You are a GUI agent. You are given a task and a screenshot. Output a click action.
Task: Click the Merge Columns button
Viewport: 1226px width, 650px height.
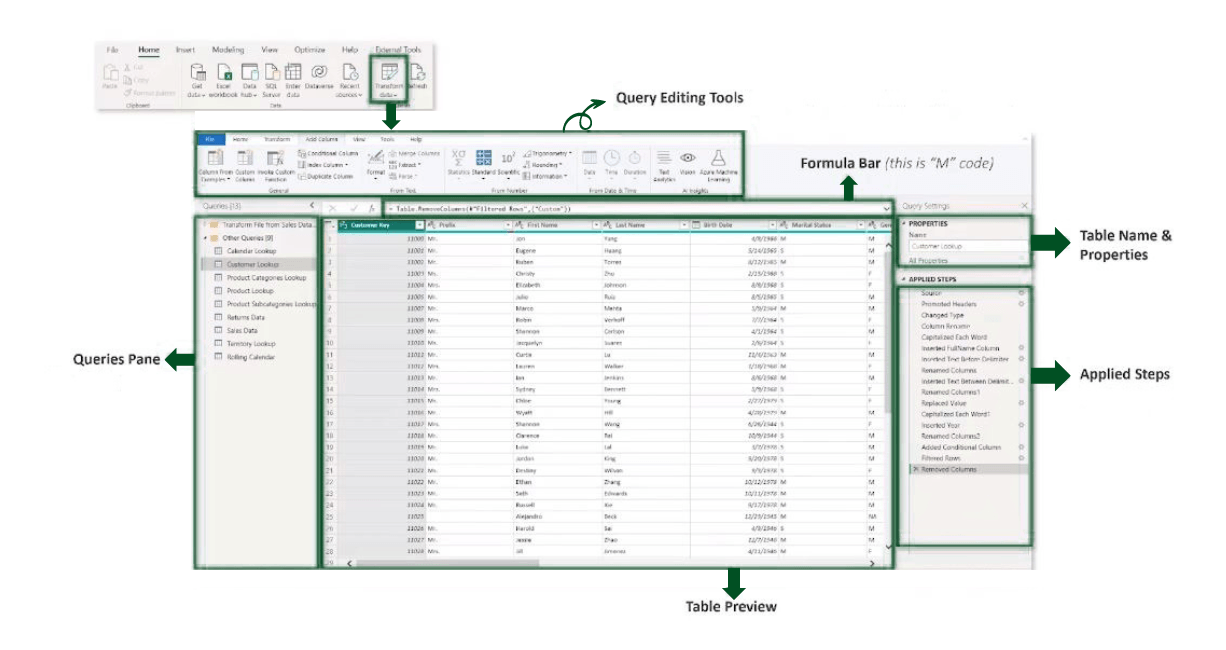414,154
